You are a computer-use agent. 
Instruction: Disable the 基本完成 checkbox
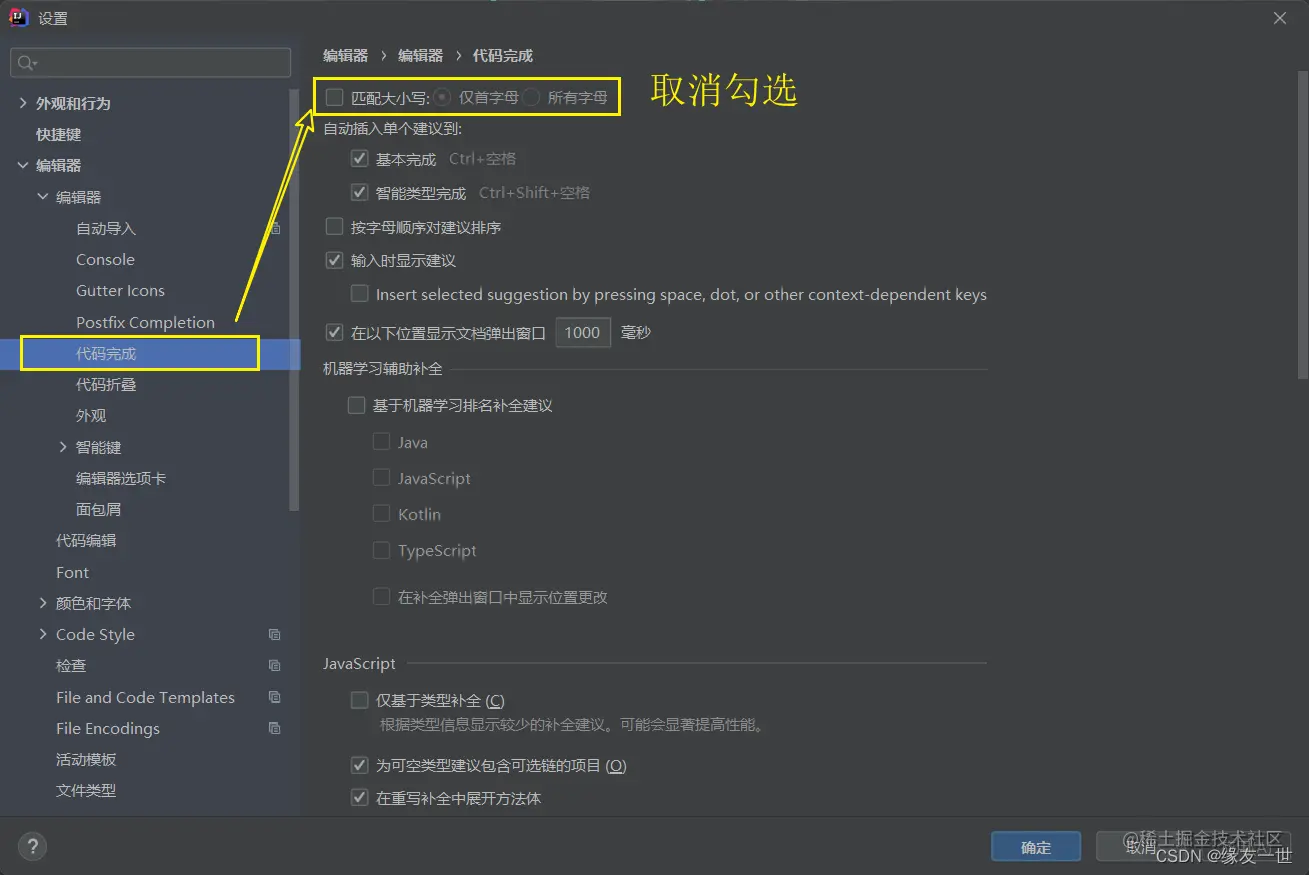click(x=359, y=158)
